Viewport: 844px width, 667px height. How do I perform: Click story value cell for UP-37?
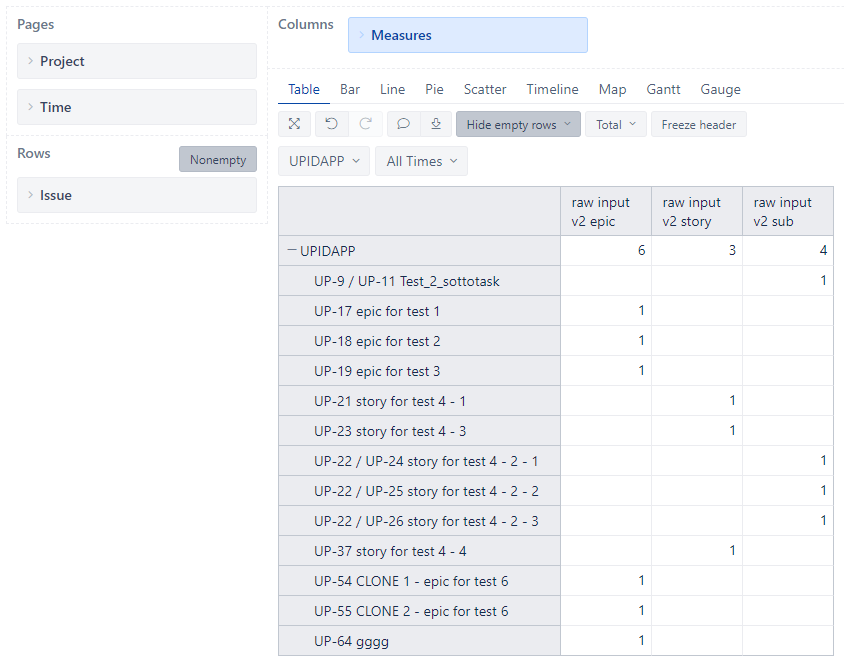pos(697,551)
